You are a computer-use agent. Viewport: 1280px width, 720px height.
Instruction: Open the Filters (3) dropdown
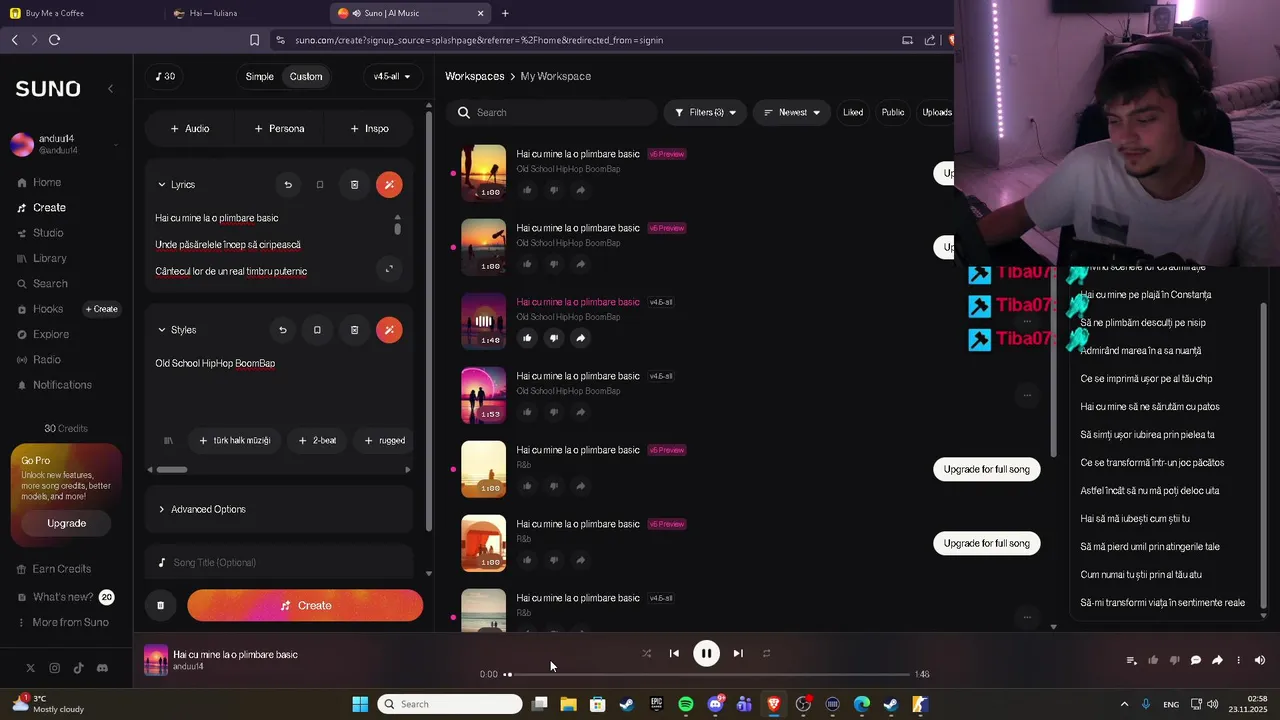[x=705, y=113]
